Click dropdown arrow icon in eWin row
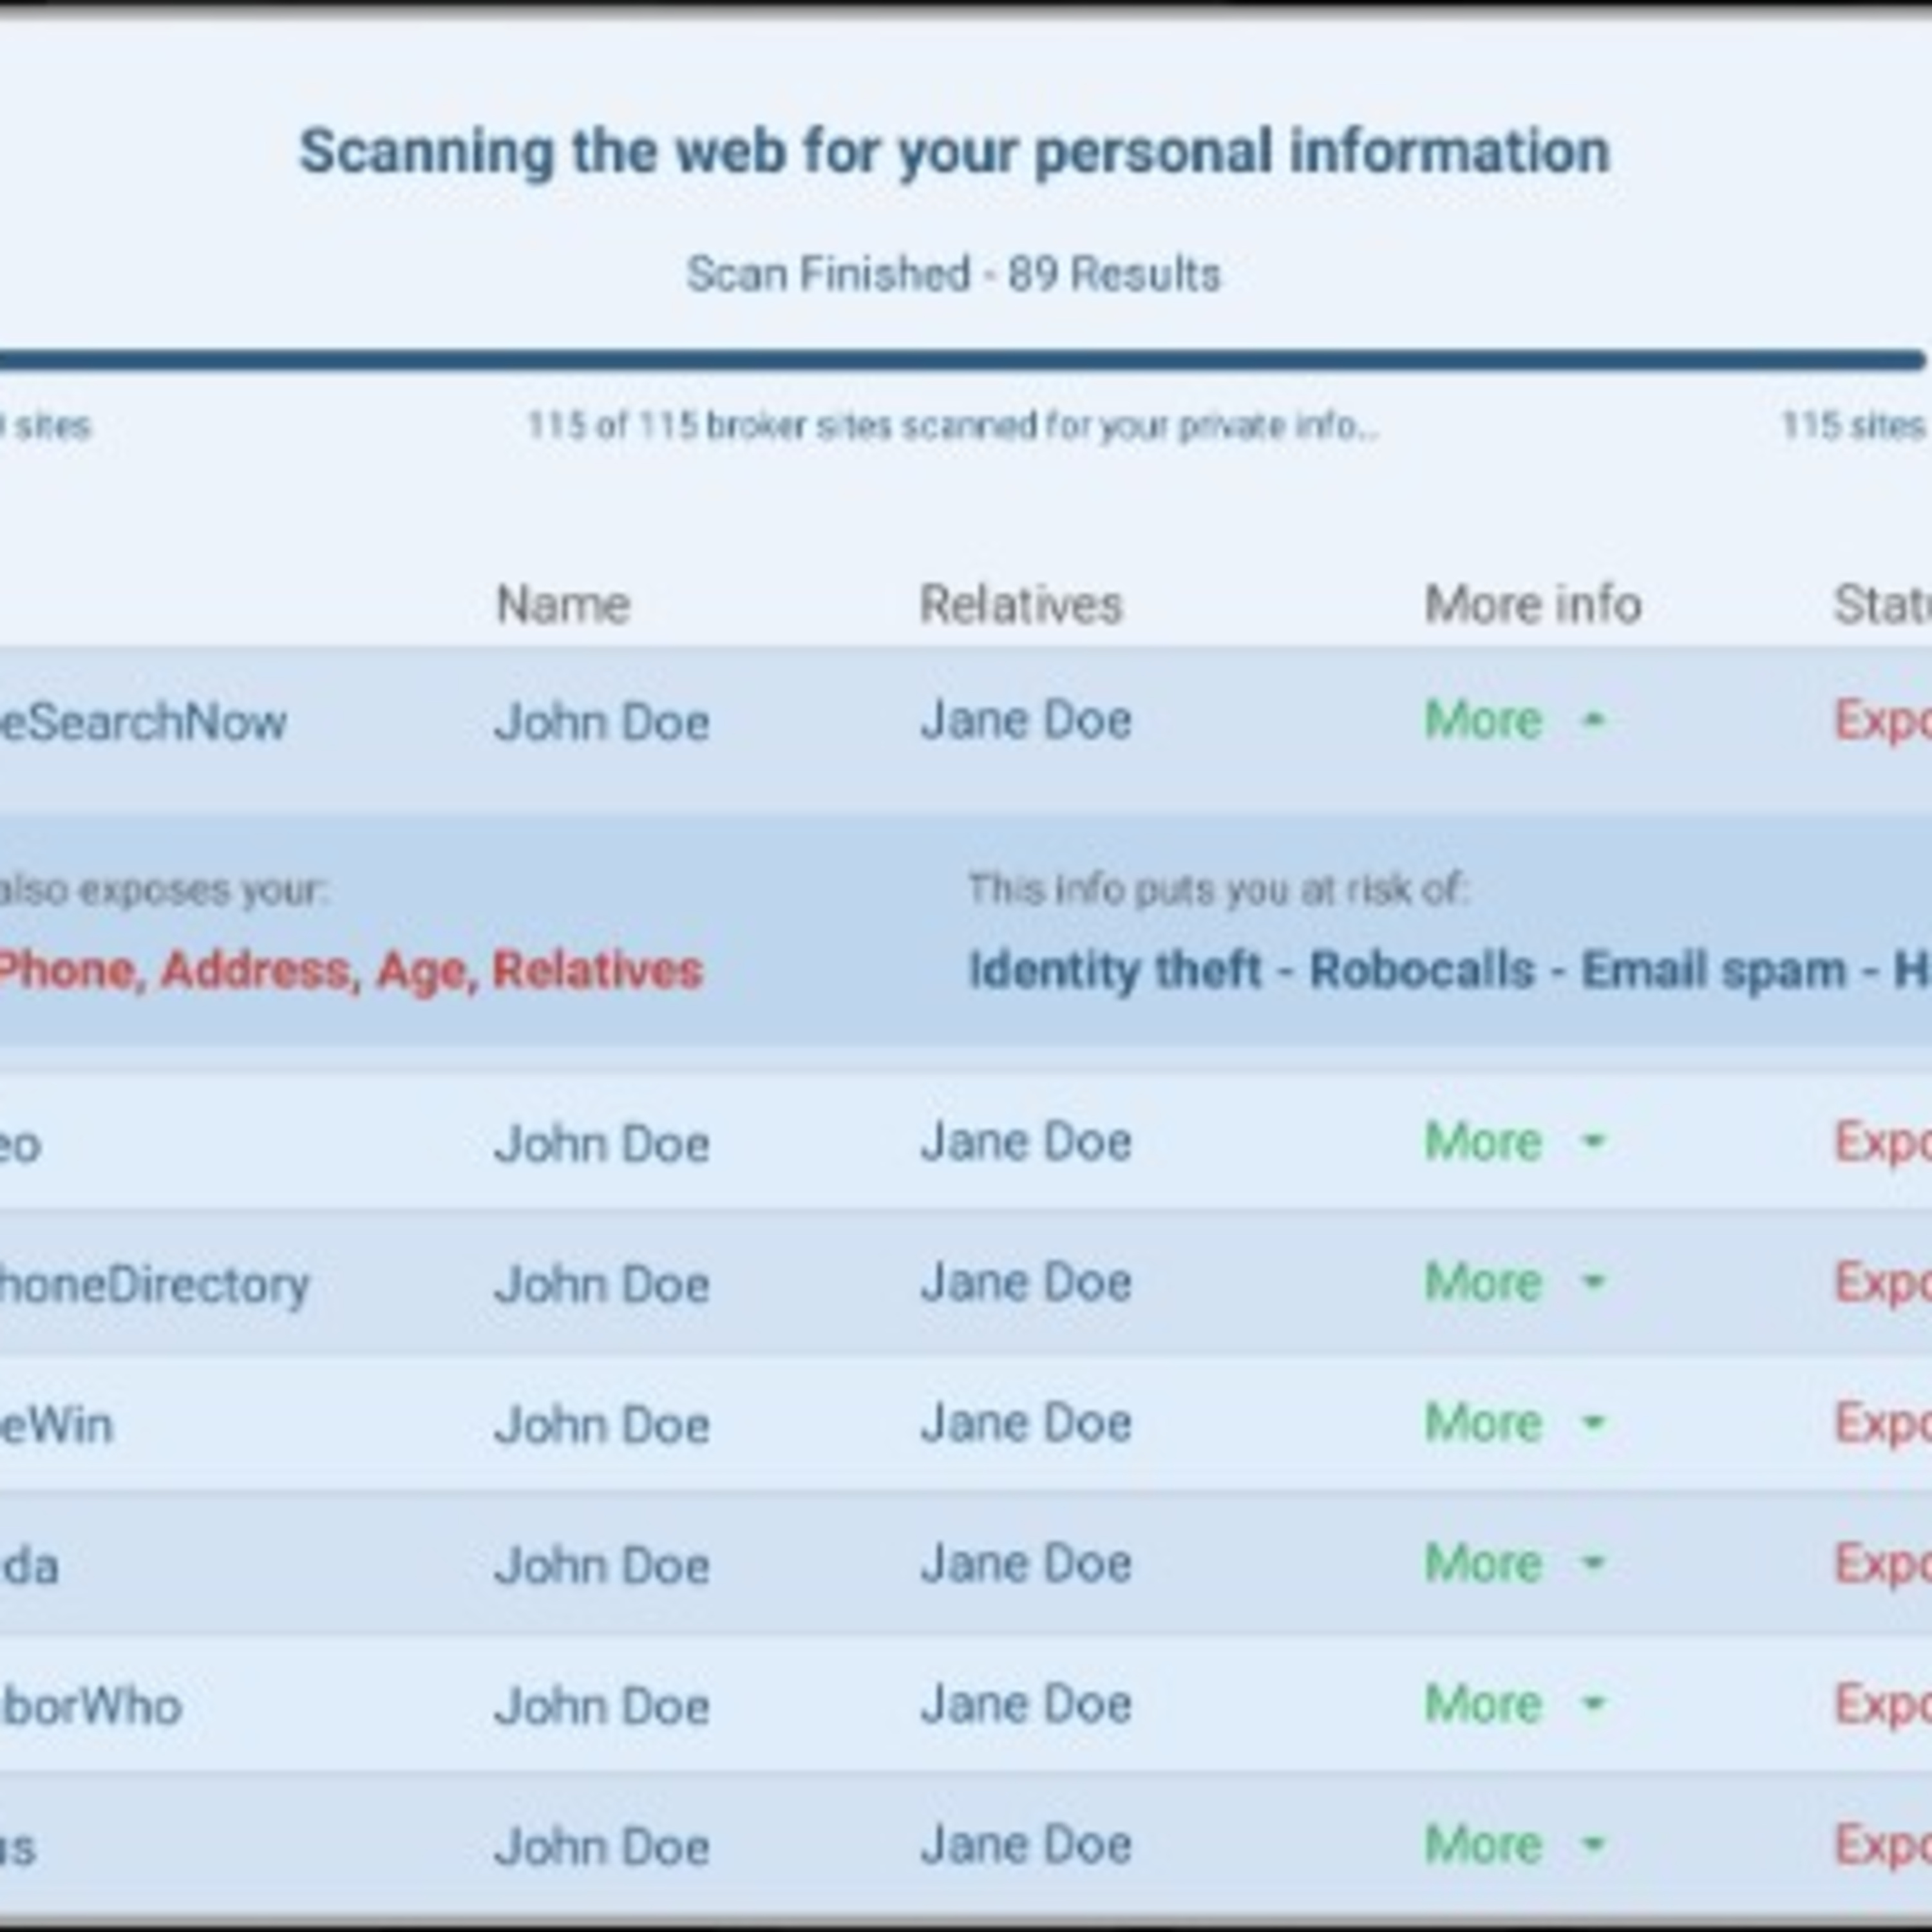 [1594, 1422]
